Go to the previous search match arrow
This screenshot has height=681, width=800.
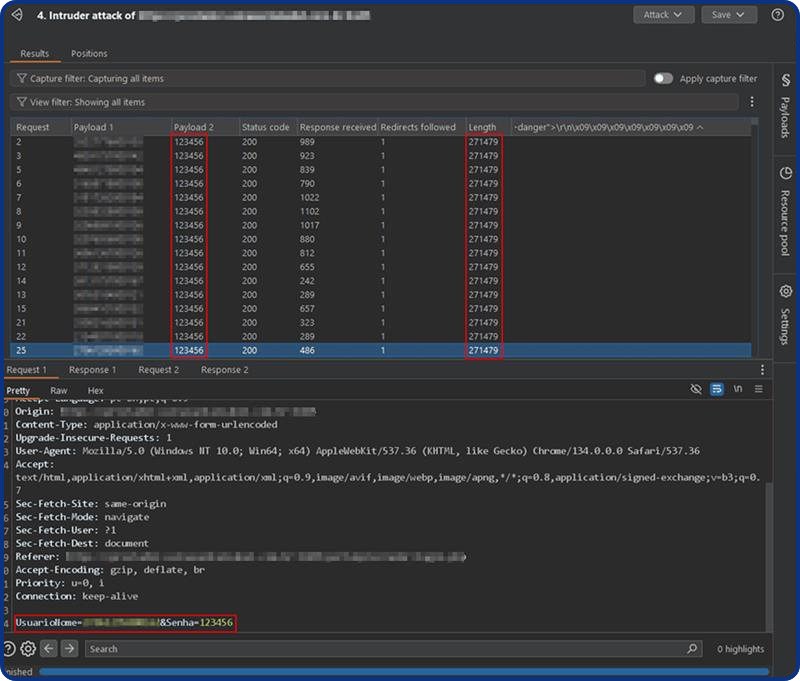pos(49,649)
